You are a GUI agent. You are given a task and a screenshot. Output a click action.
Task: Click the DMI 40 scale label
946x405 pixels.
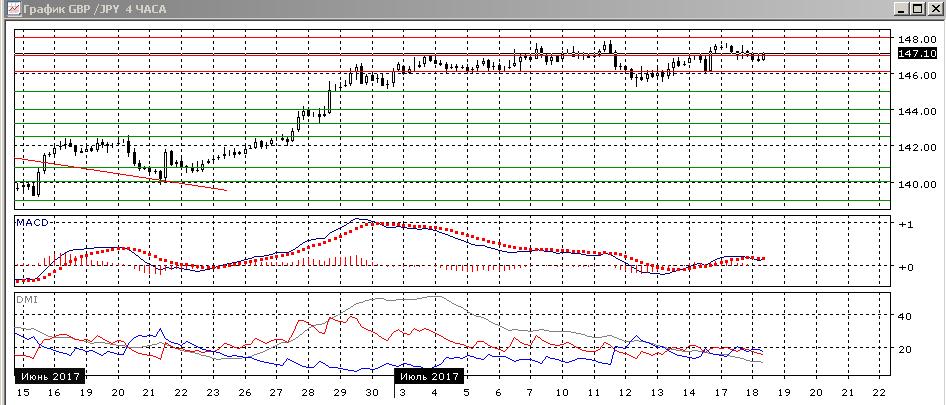905,316
